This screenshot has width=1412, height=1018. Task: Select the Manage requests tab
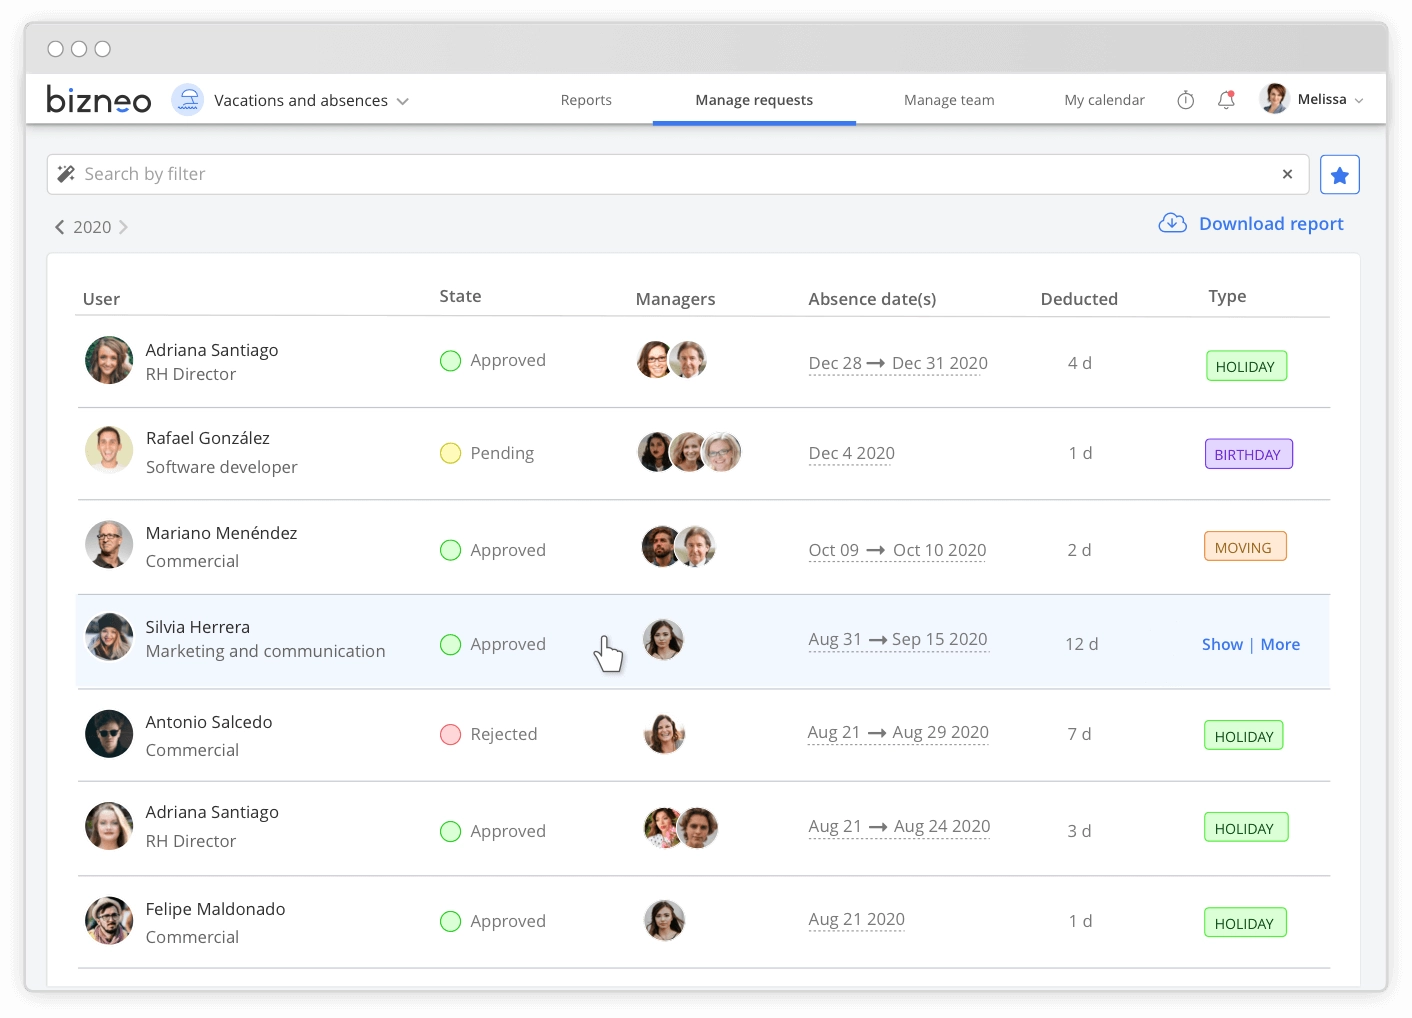[x=754, y=100]
